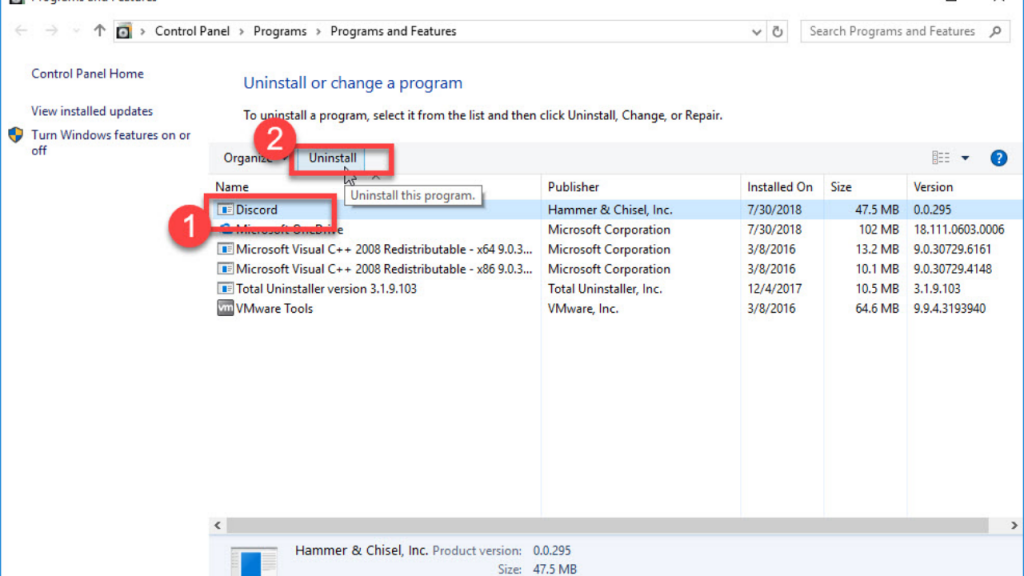Click the horizontal scrollbar left arrow

point(217,525)
